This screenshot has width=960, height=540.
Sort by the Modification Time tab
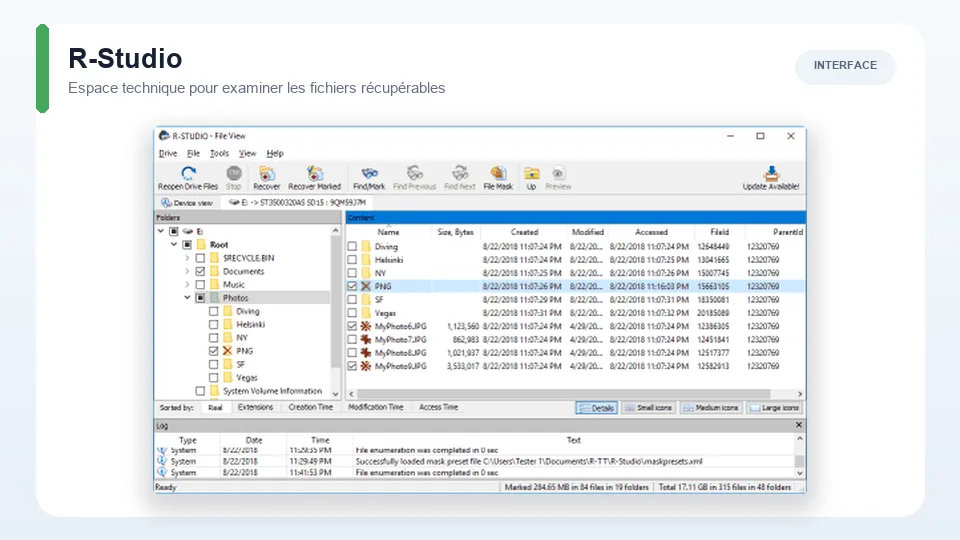[x=375, y=407]
